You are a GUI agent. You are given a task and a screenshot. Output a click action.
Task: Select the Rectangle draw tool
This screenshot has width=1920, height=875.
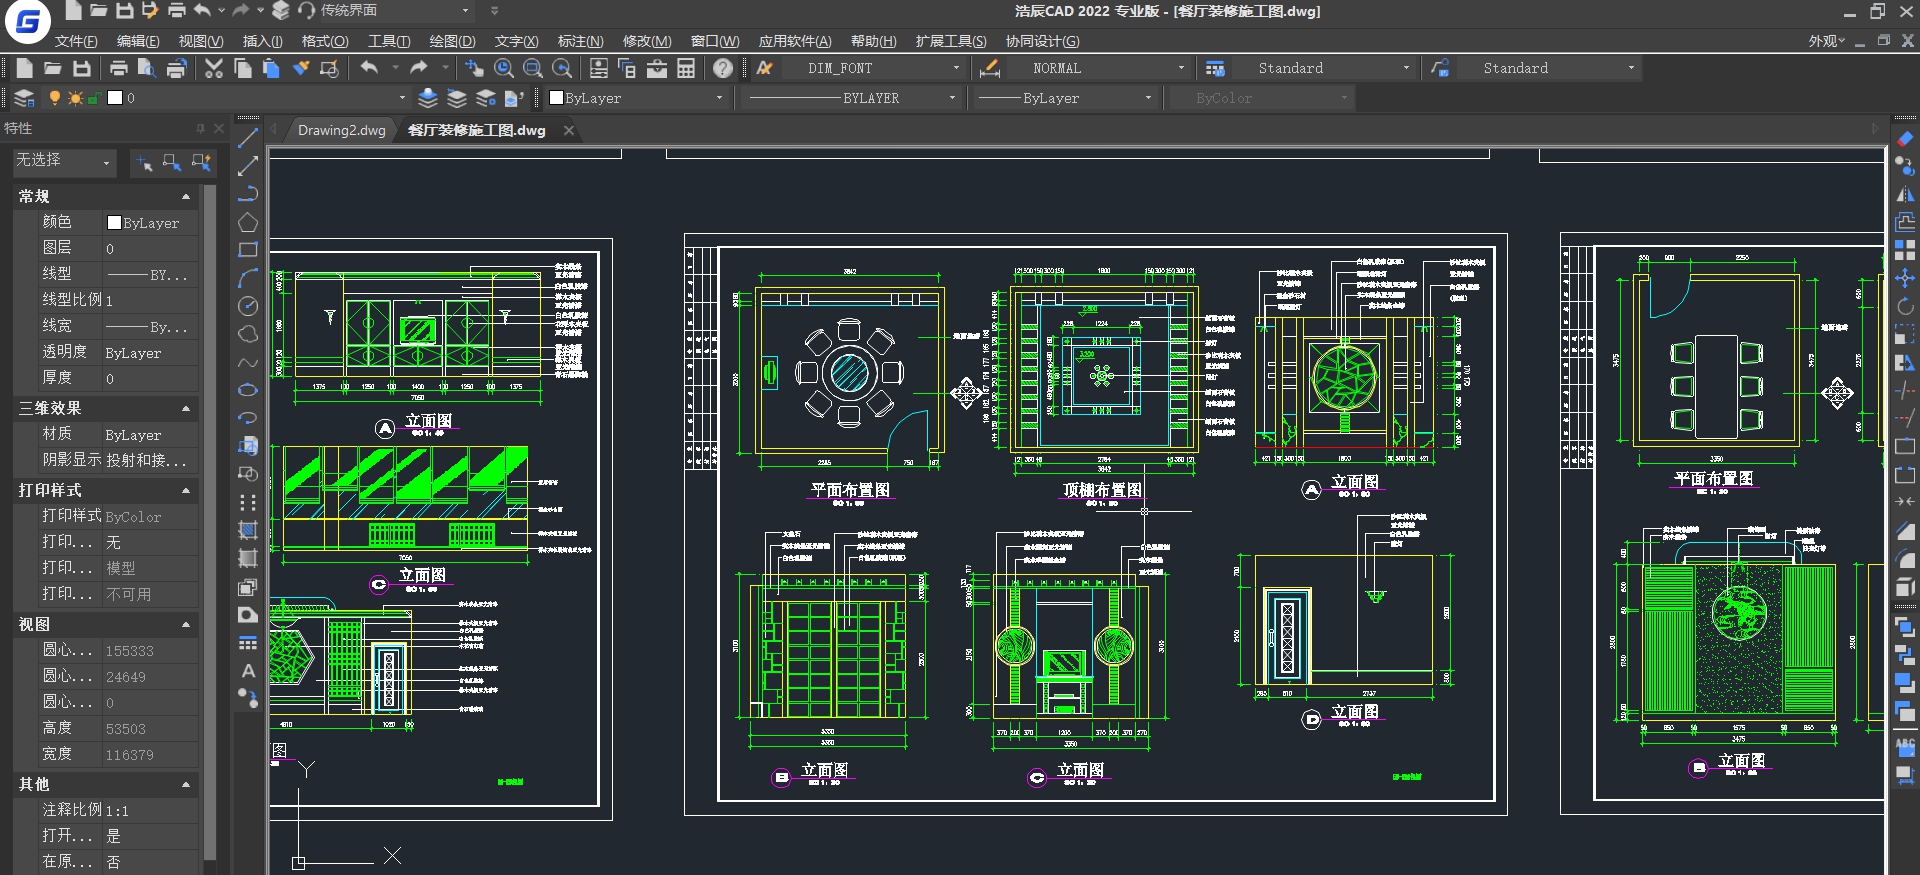(248, 250)
